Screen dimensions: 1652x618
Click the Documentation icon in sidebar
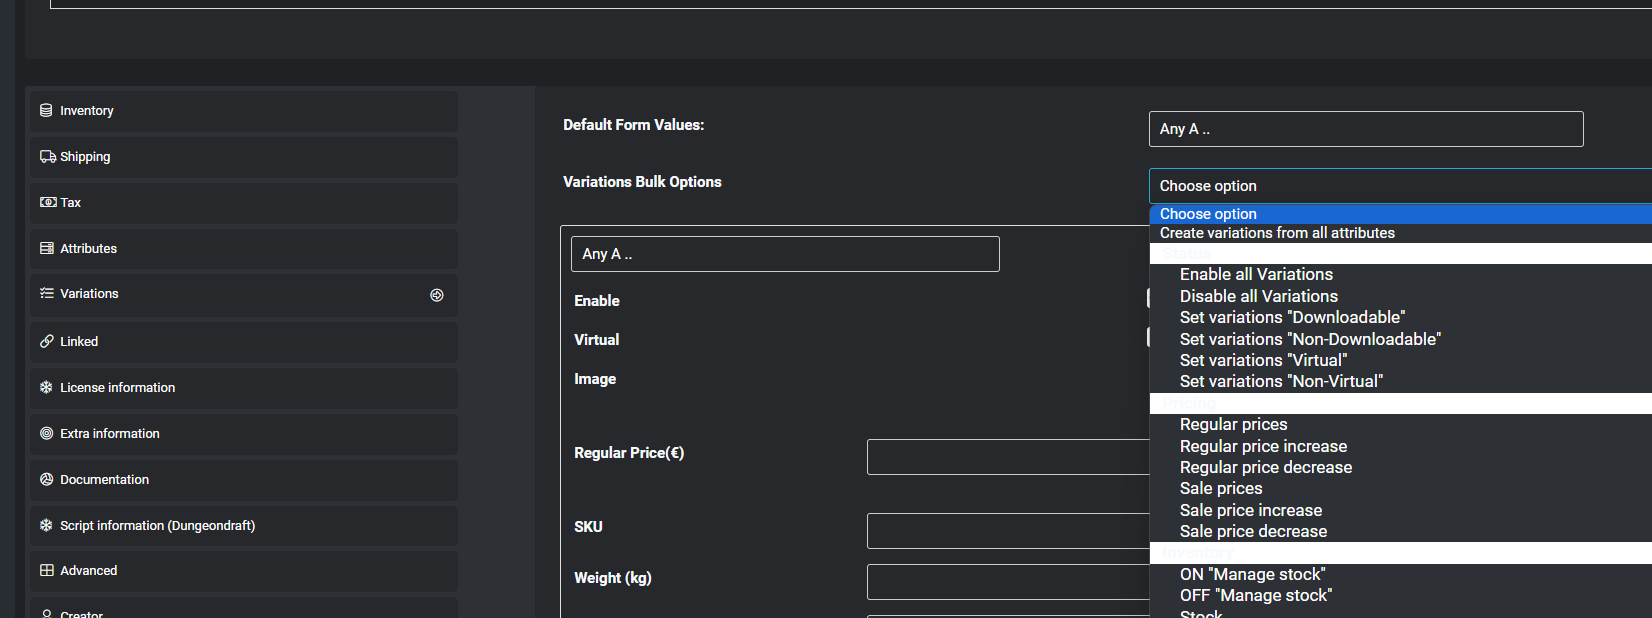coord(47,480)
